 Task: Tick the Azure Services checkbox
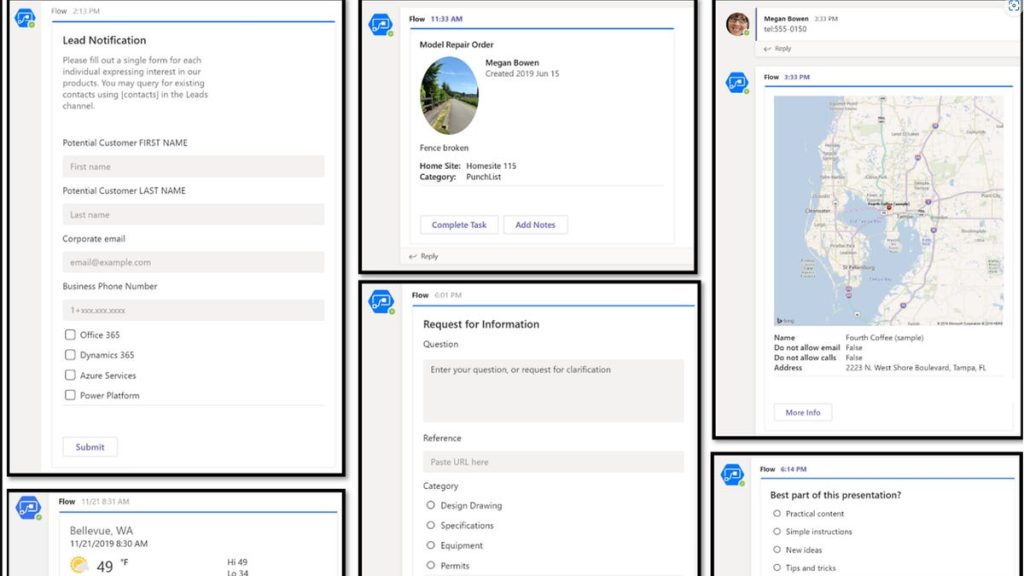coord(70,375)
